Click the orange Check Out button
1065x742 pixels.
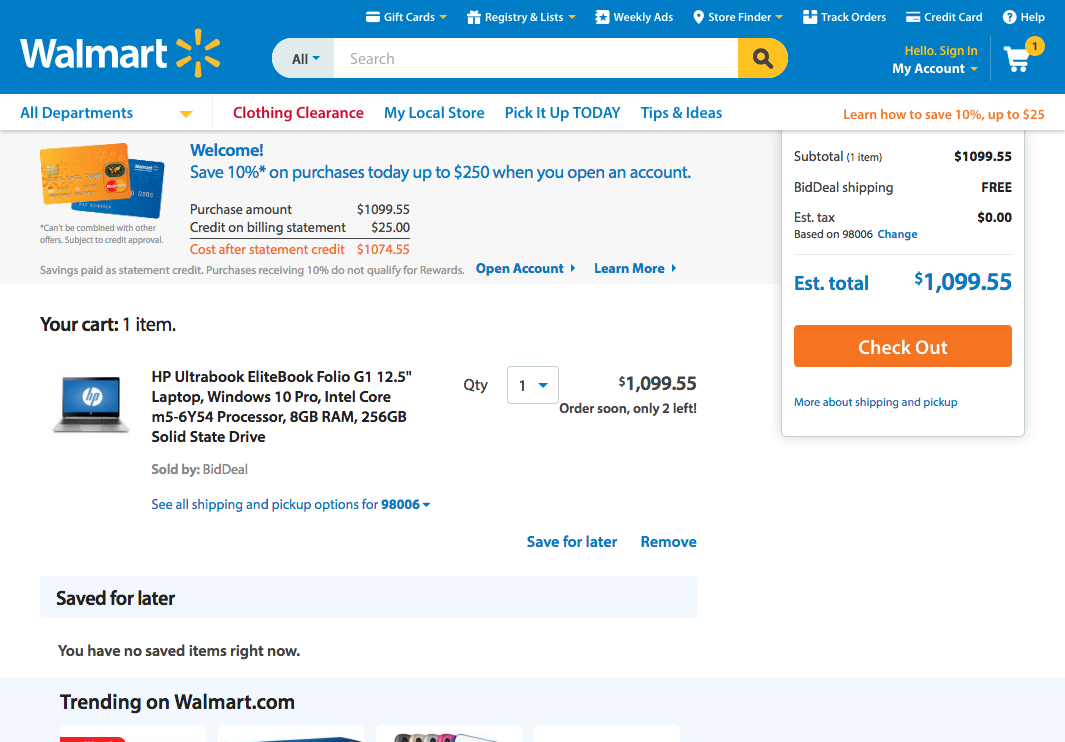(903, 347)
